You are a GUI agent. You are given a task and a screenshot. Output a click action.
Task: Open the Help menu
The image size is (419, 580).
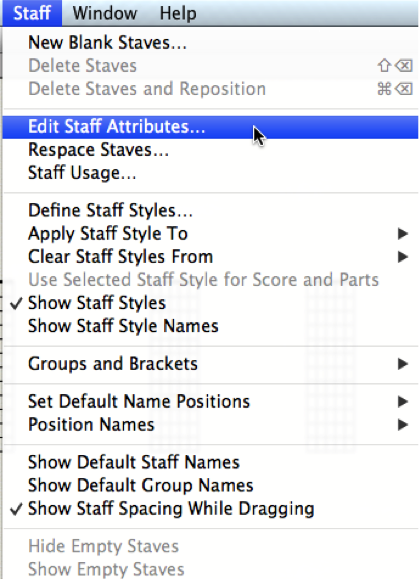[x=178, y=13]
